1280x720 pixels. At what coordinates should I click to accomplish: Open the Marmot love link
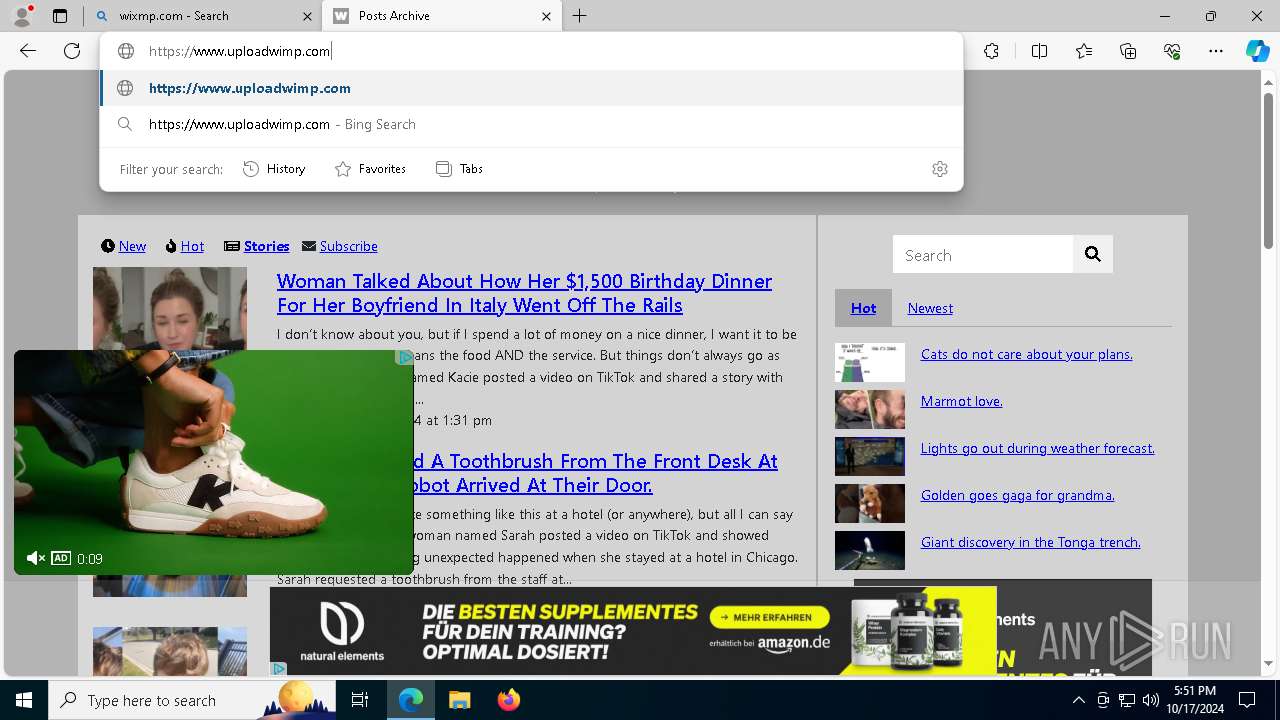coord(961,401)
